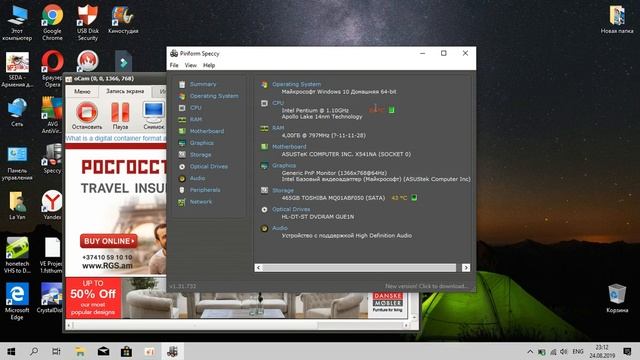Click Audio heading link in summary pane

point(280,228)
